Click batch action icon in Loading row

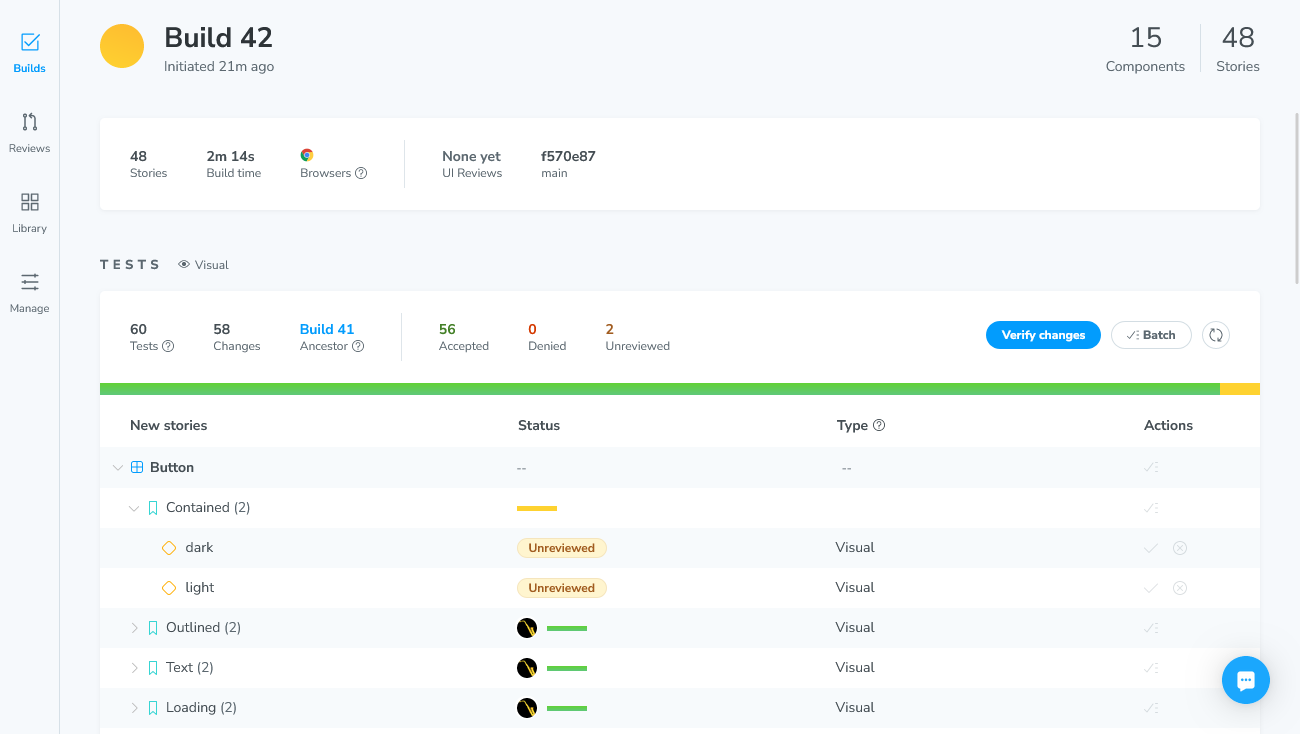coord(1151,708)
